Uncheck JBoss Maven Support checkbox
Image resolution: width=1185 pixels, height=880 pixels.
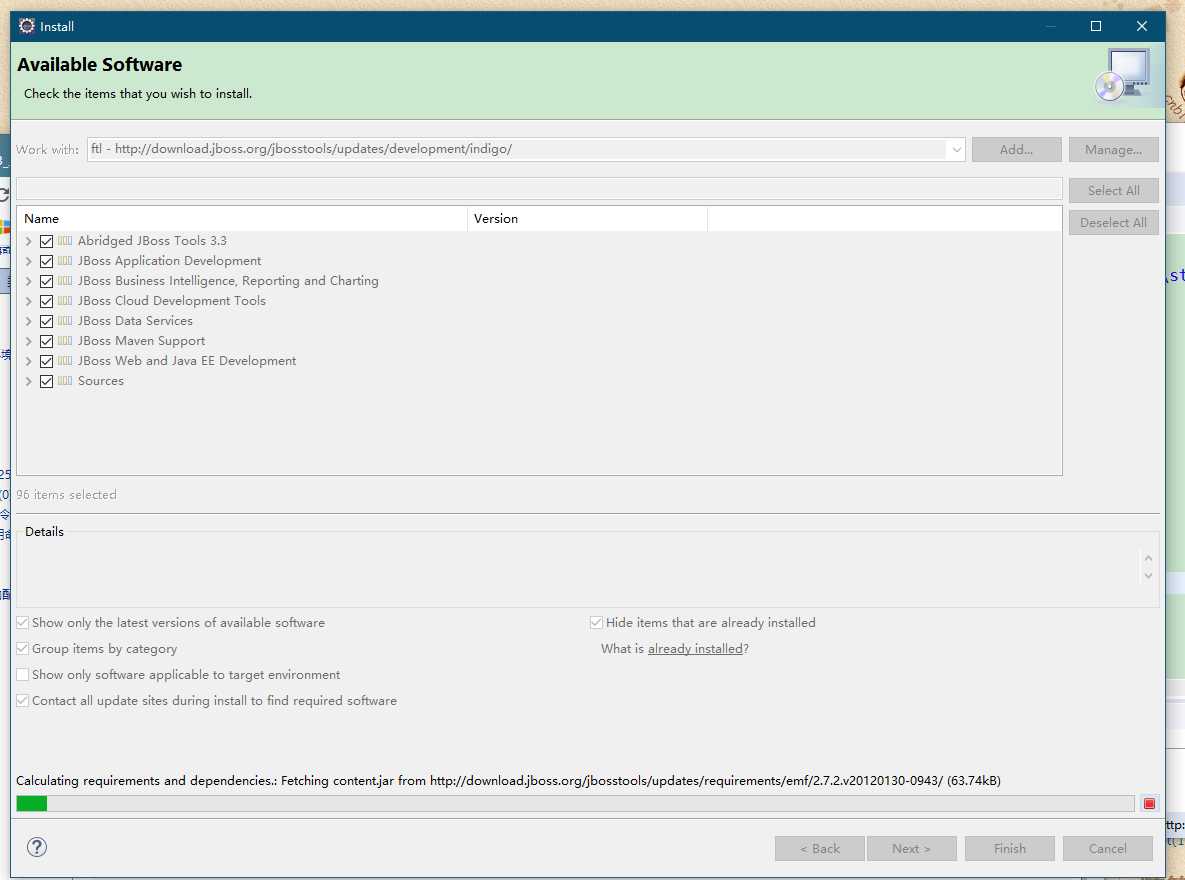tap(46, 341)
